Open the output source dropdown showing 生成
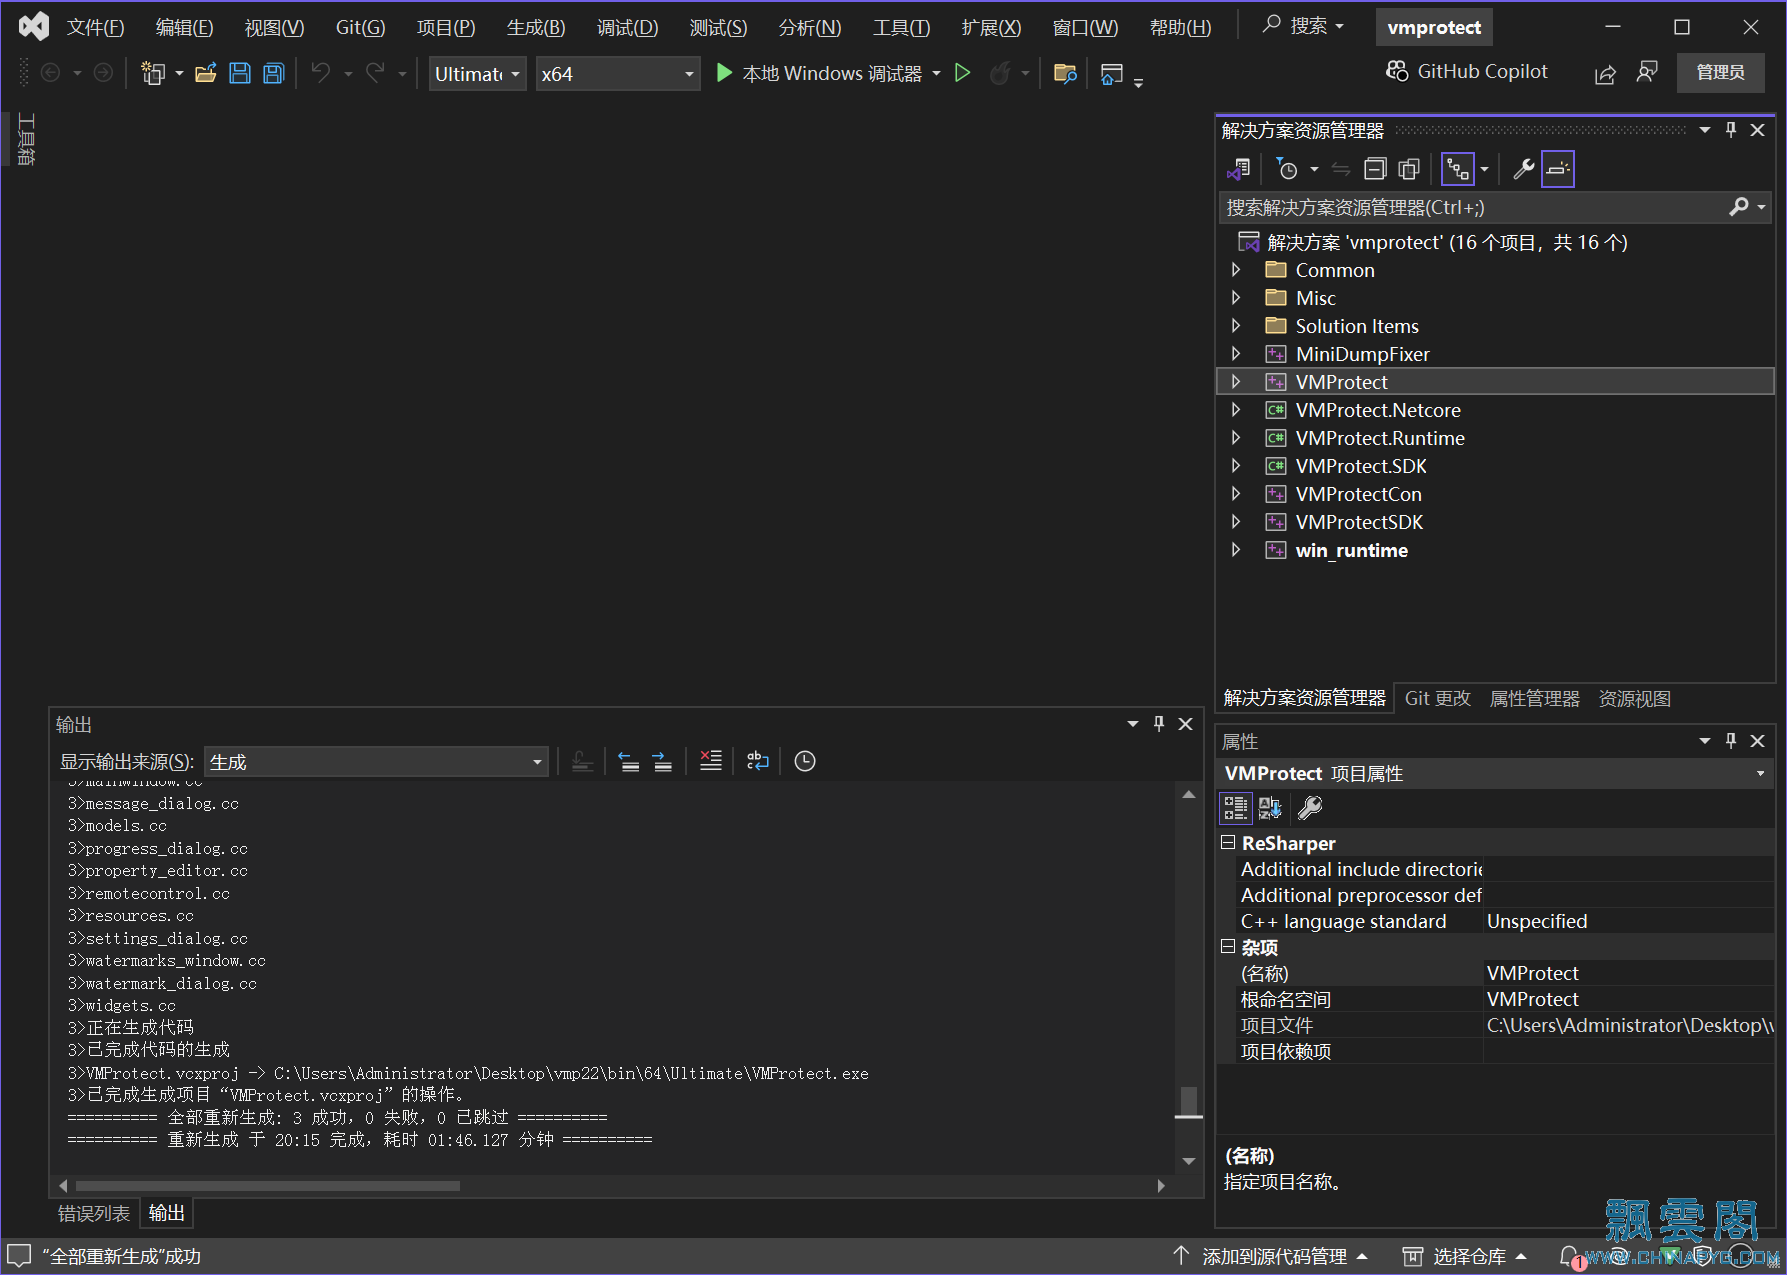 point(376,762)
